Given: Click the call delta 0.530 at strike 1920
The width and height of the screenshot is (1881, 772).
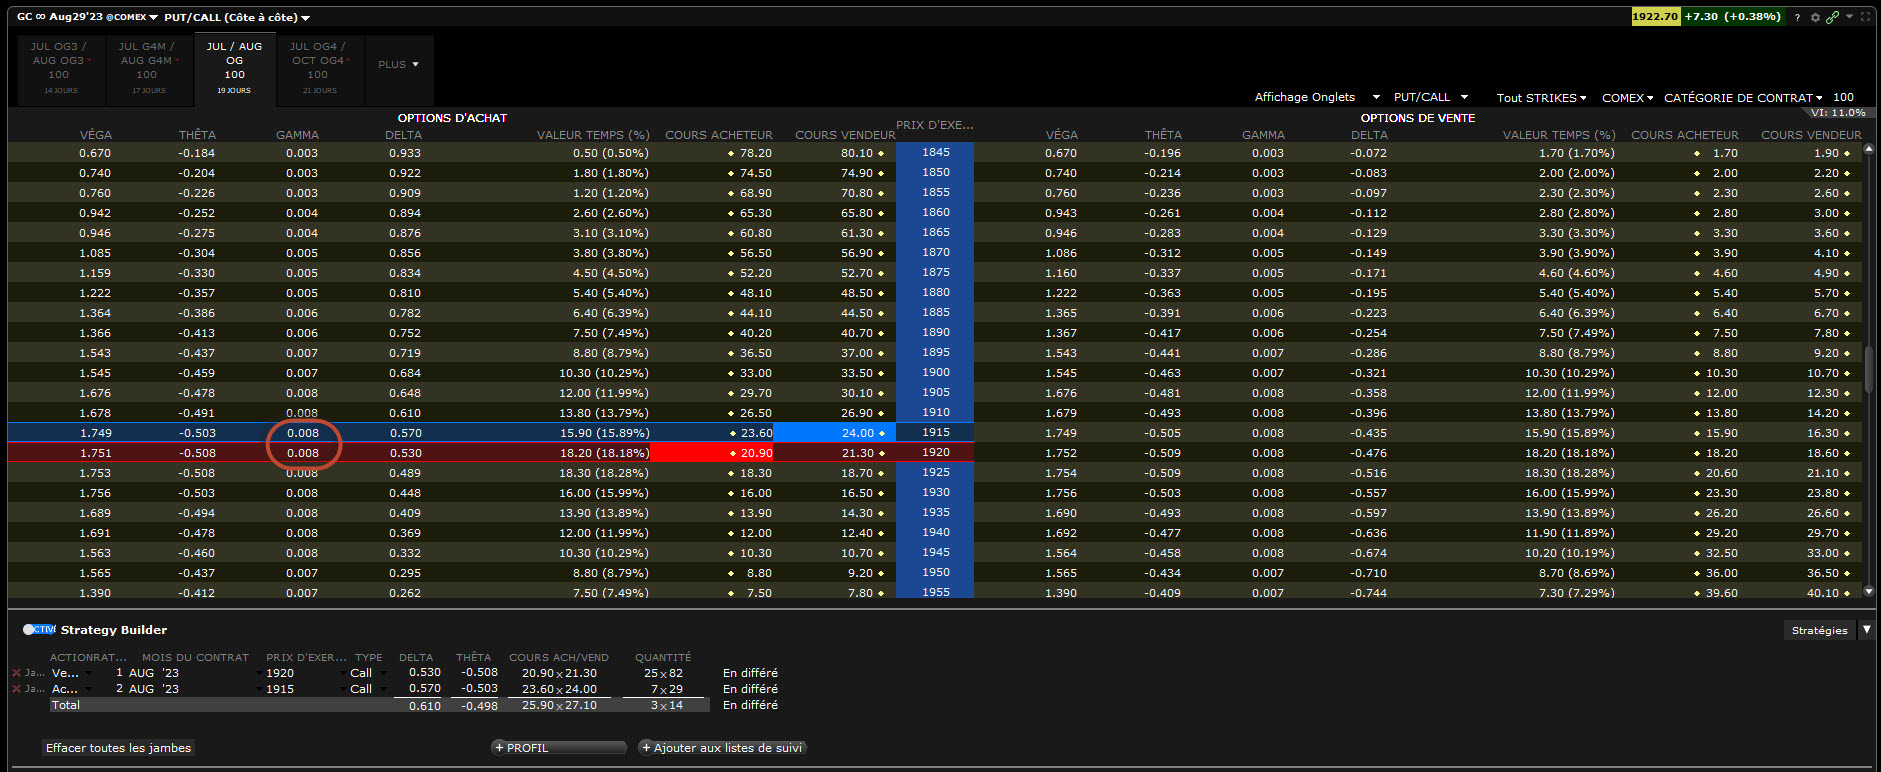Looking at the screenshot, I should tap(405, 453).
